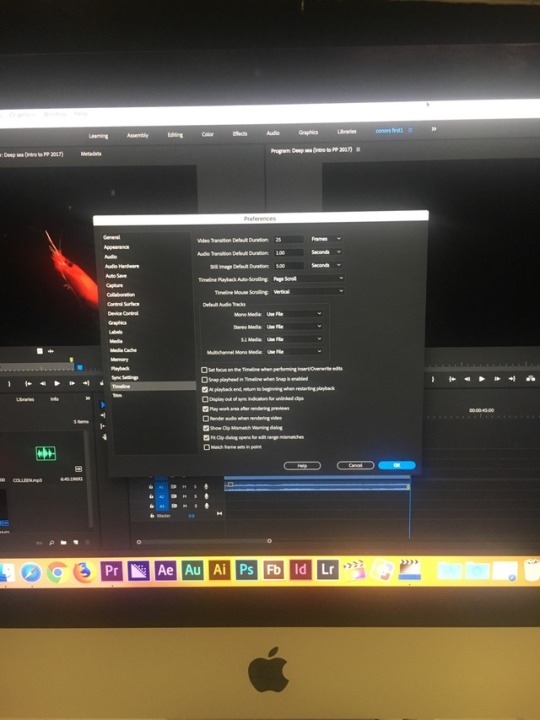Screen dimensions: 540x720
Task: Switch to the Color workspace
Action: [x=208, y=134]
